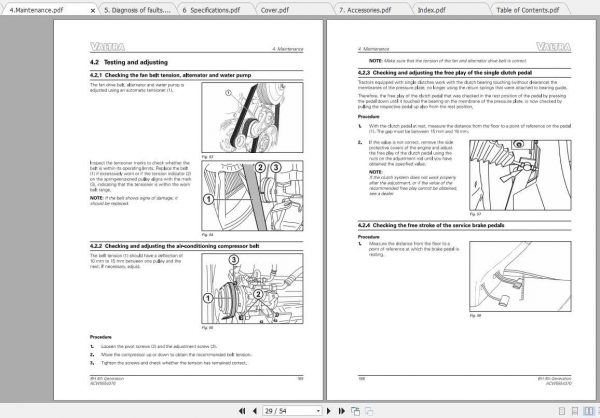Click the Valtra logo on the right page

554,47
